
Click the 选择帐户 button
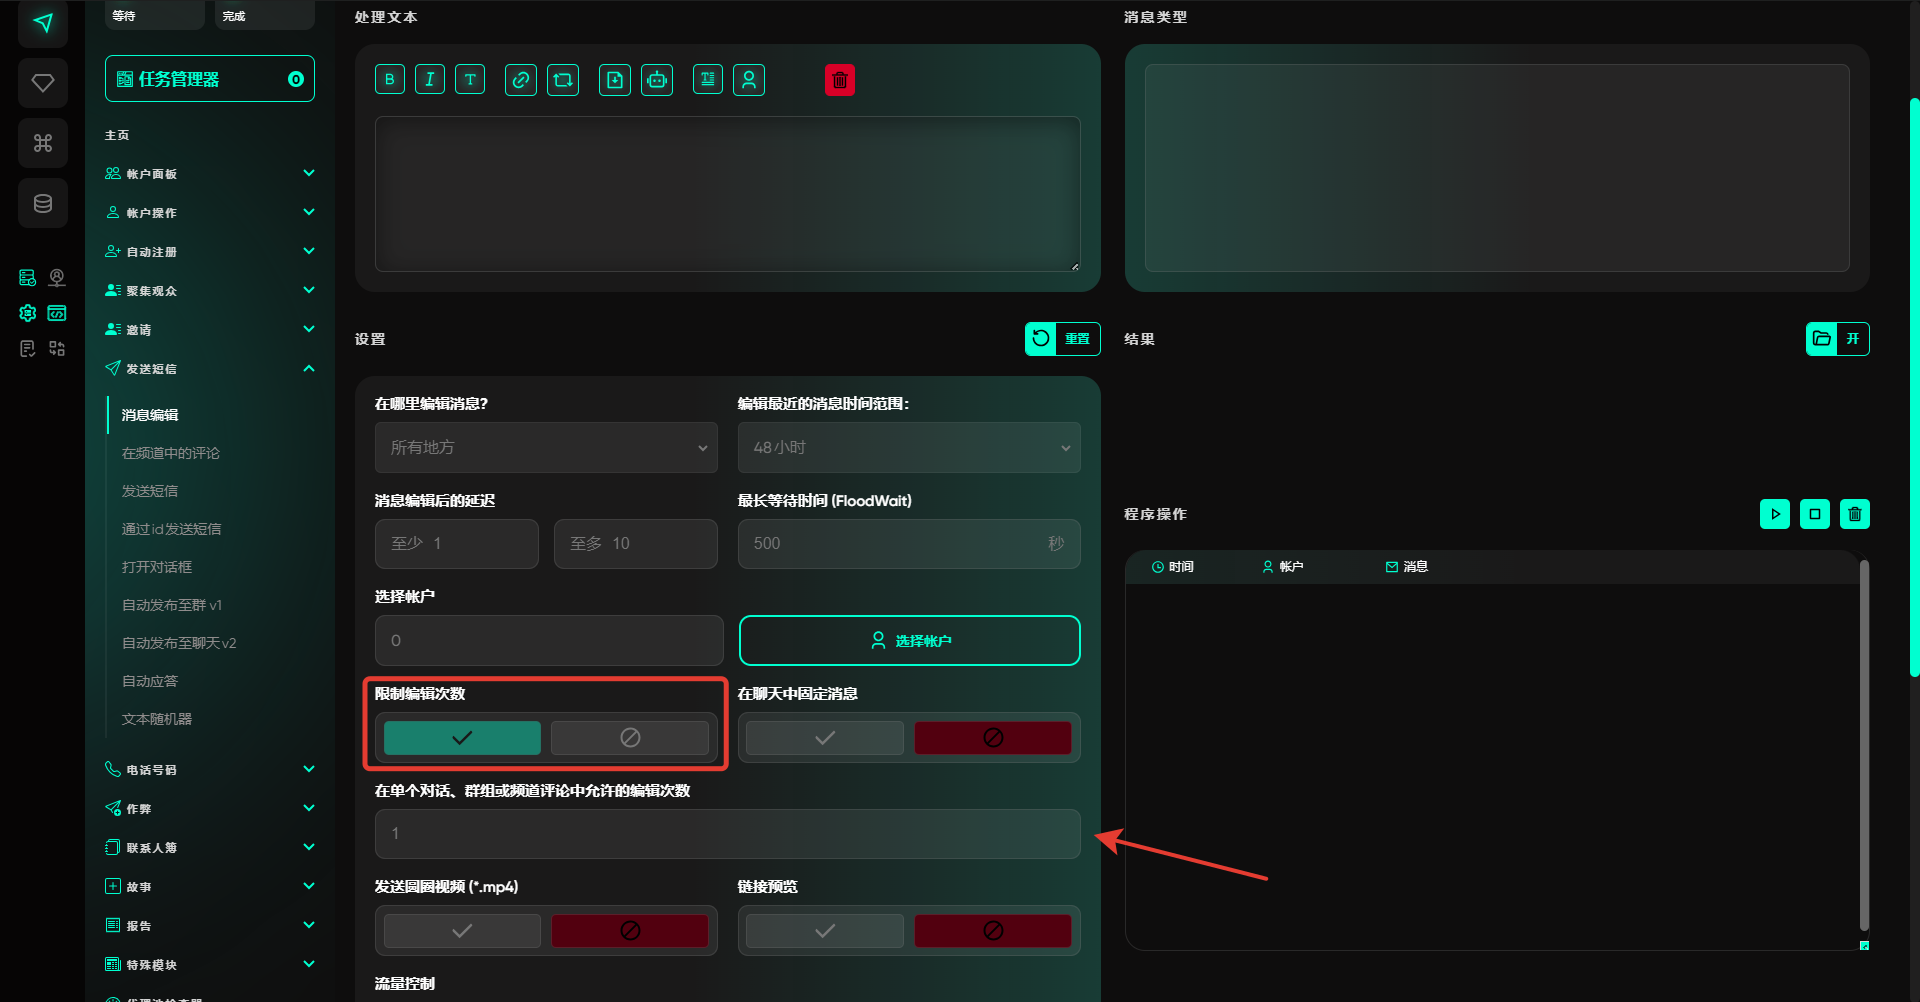(x=909, y=641)
